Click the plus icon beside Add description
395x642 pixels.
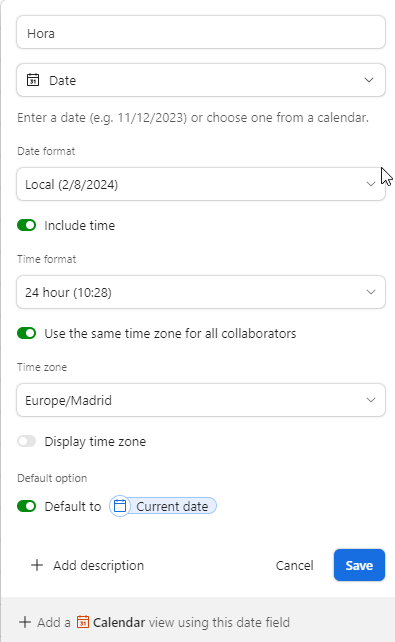pyautogui.click(x=37, y=565)
